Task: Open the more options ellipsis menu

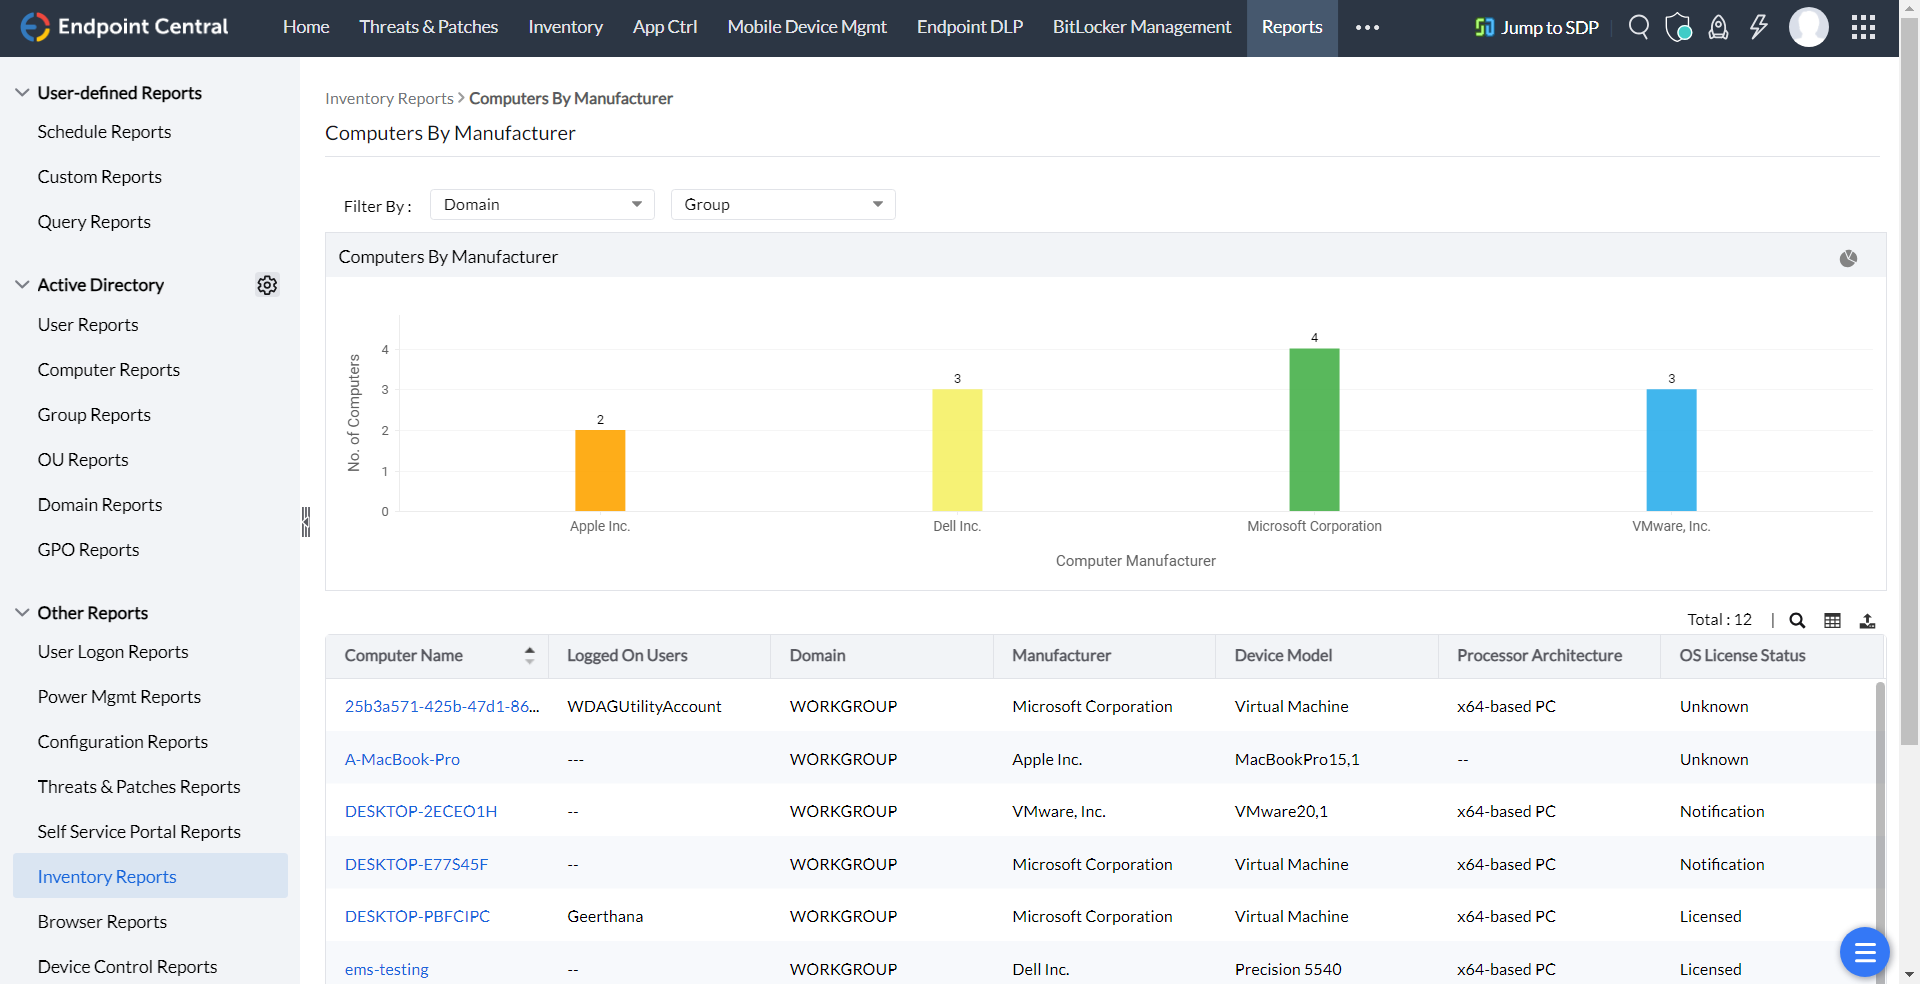Action: coord(1367,27)
